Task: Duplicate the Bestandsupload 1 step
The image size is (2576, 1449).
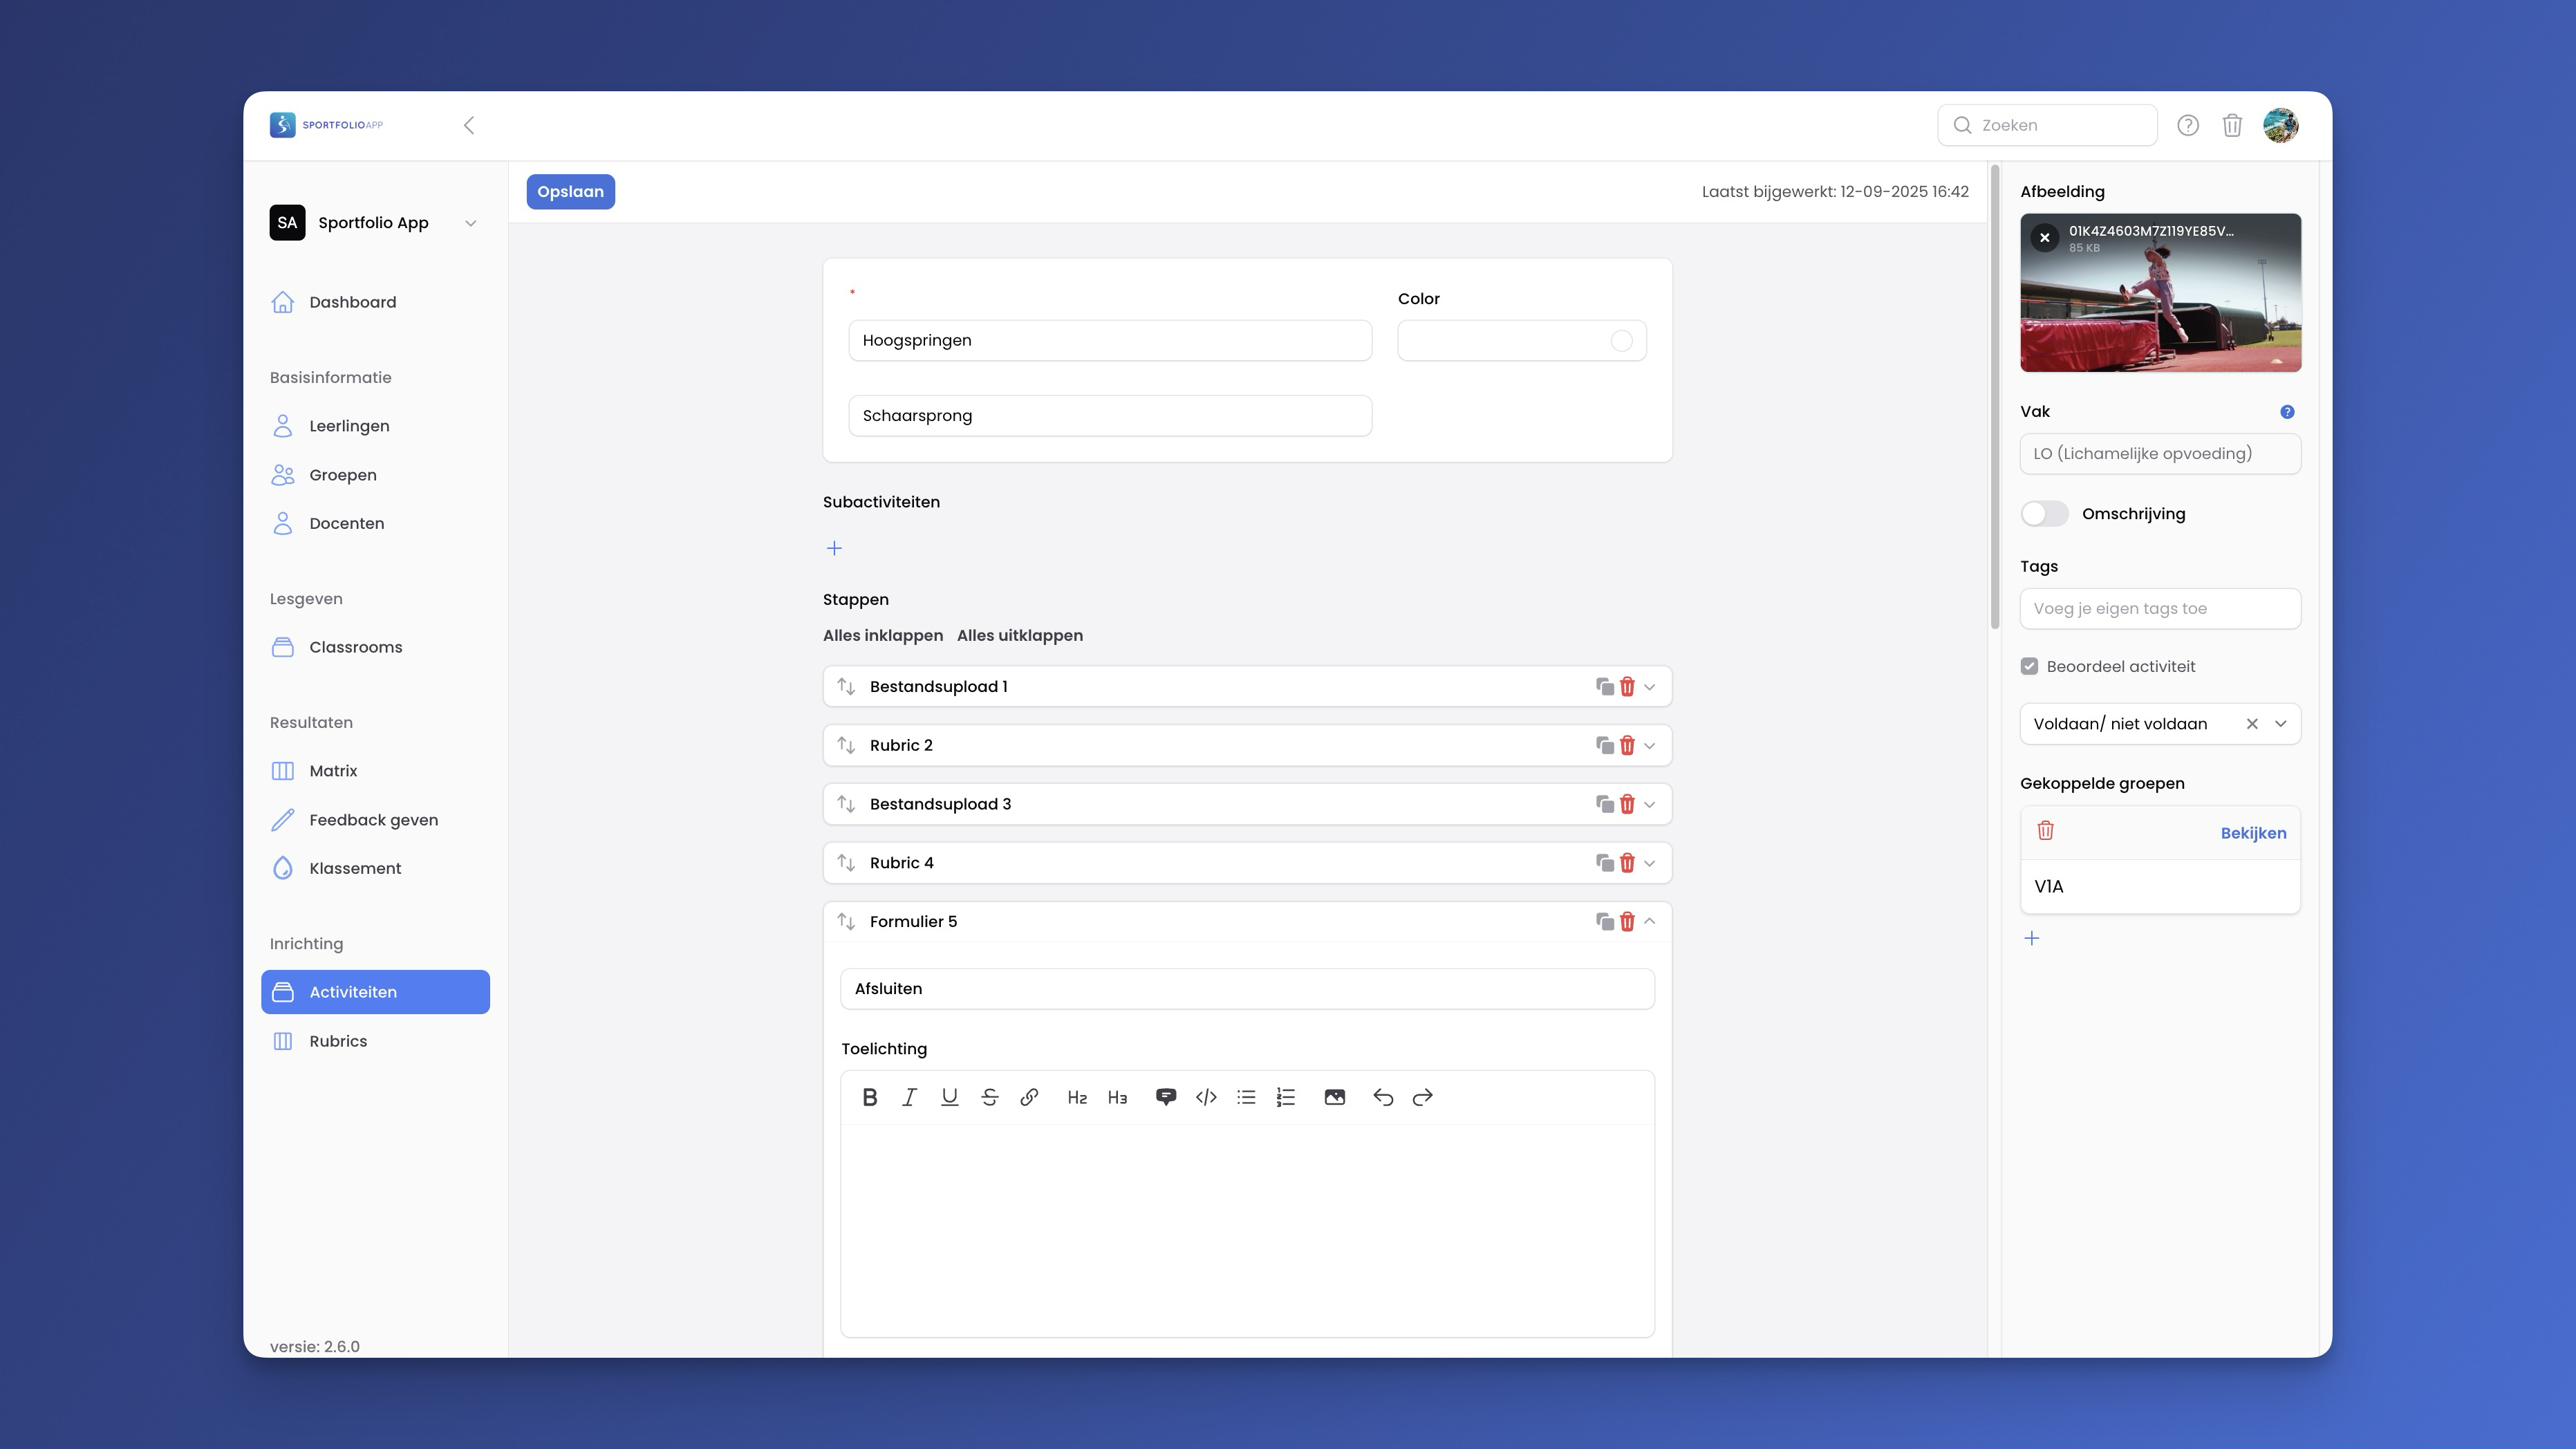Action: 1604,686
